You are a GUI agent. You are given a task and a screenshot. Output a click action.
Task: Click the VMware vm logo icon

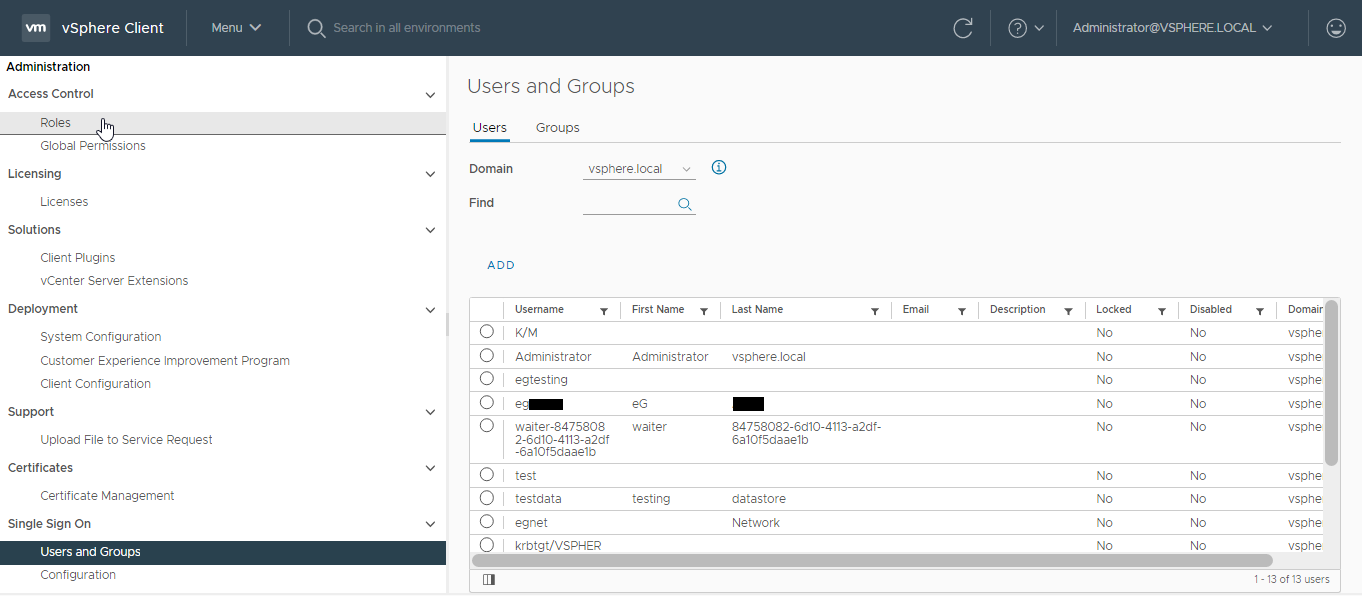click(x=36, y=28)
